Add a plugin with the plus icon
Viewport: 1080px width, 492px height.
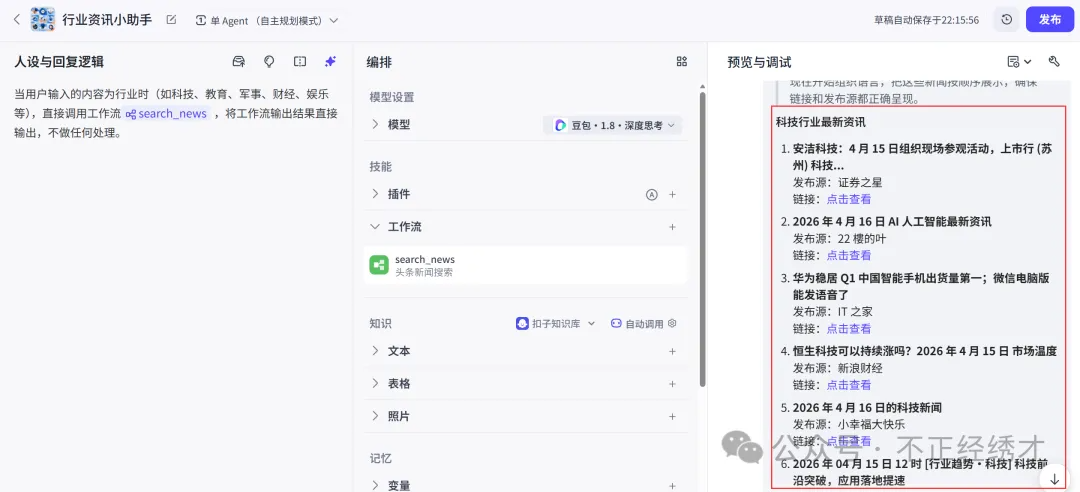click(673, 194)
